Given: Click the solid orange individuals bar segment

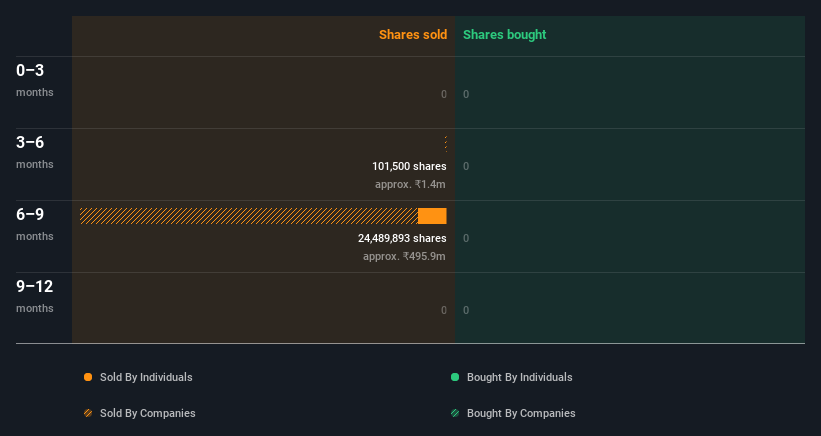Looking at the screenshot, I should pyautogui.click(x=432, y=216).
